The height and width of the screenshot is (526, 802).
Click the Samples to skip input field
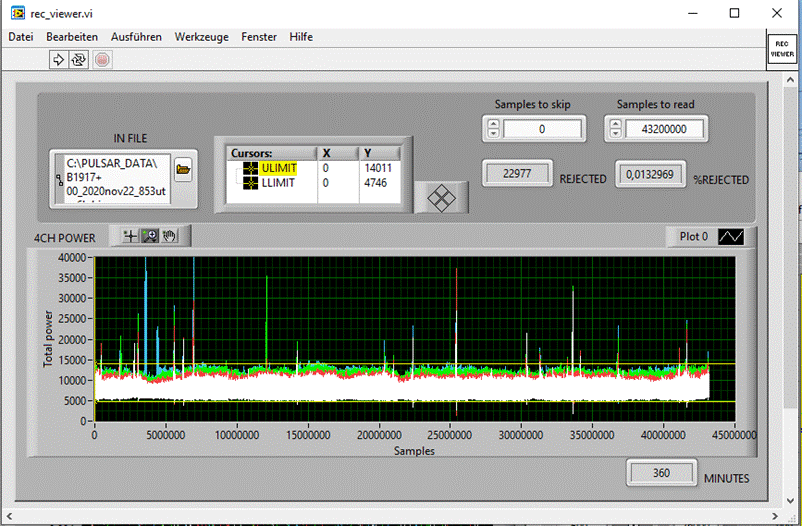[x=542, y=129]
